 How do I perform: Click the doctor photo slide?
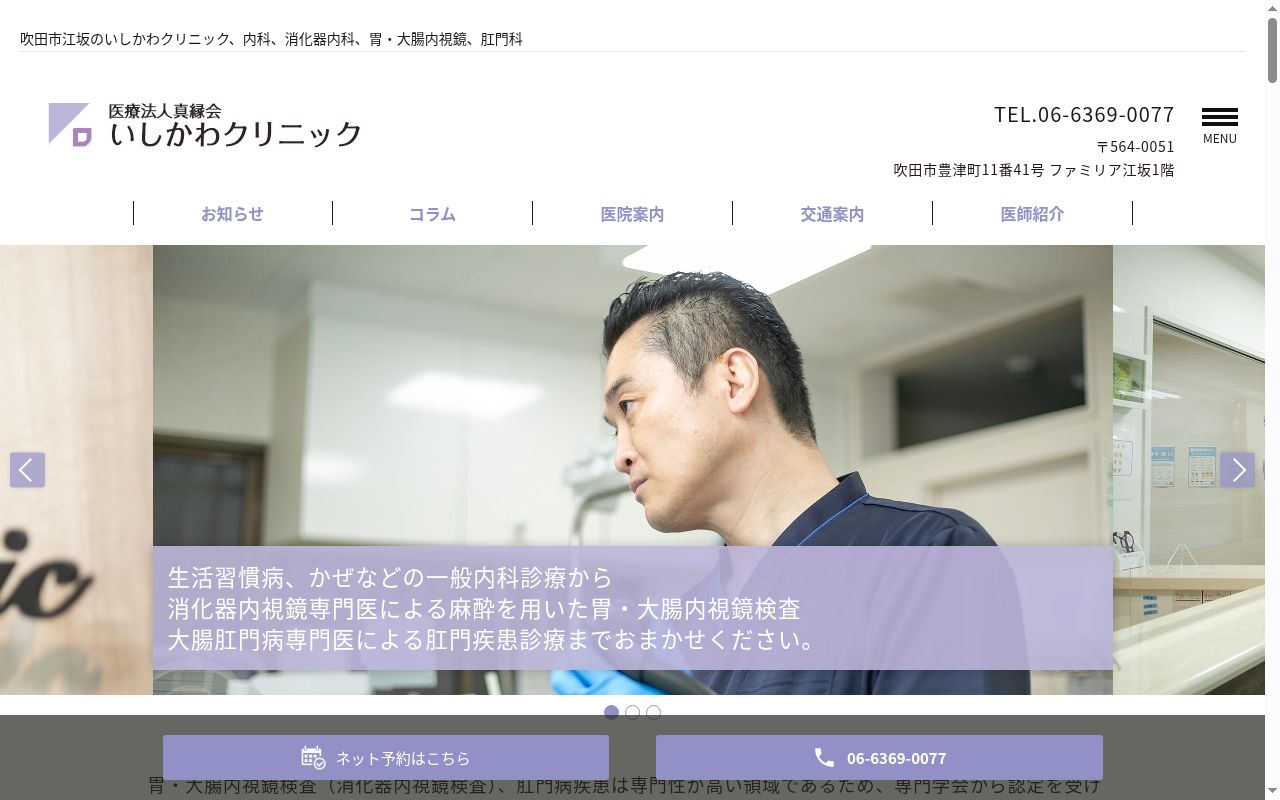633,470
